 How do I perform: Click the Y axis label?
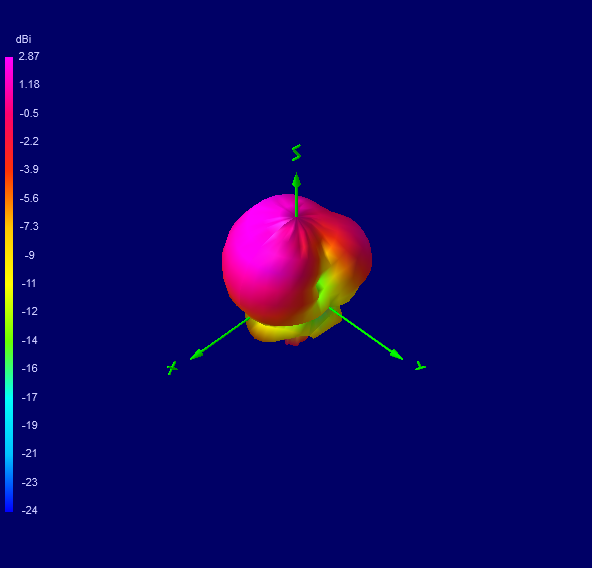[x=420, y=366]
